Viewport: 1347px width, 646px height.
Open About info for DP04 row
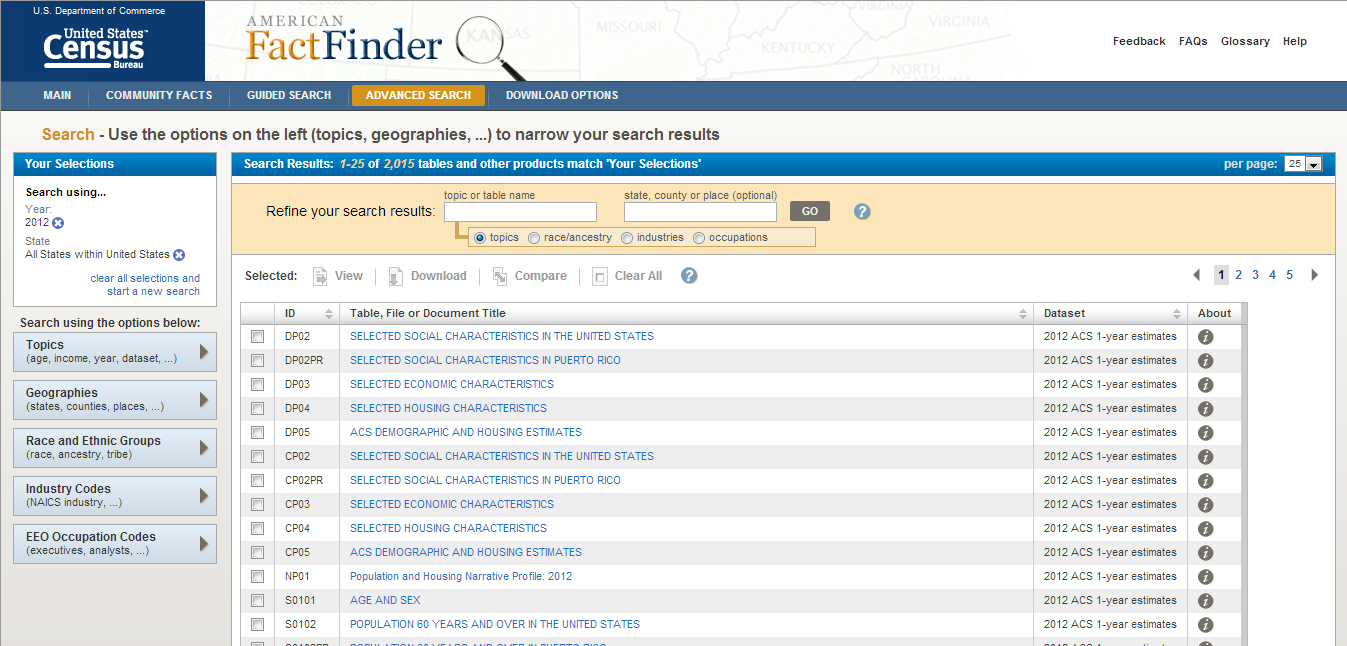(x=1205, y=409)
